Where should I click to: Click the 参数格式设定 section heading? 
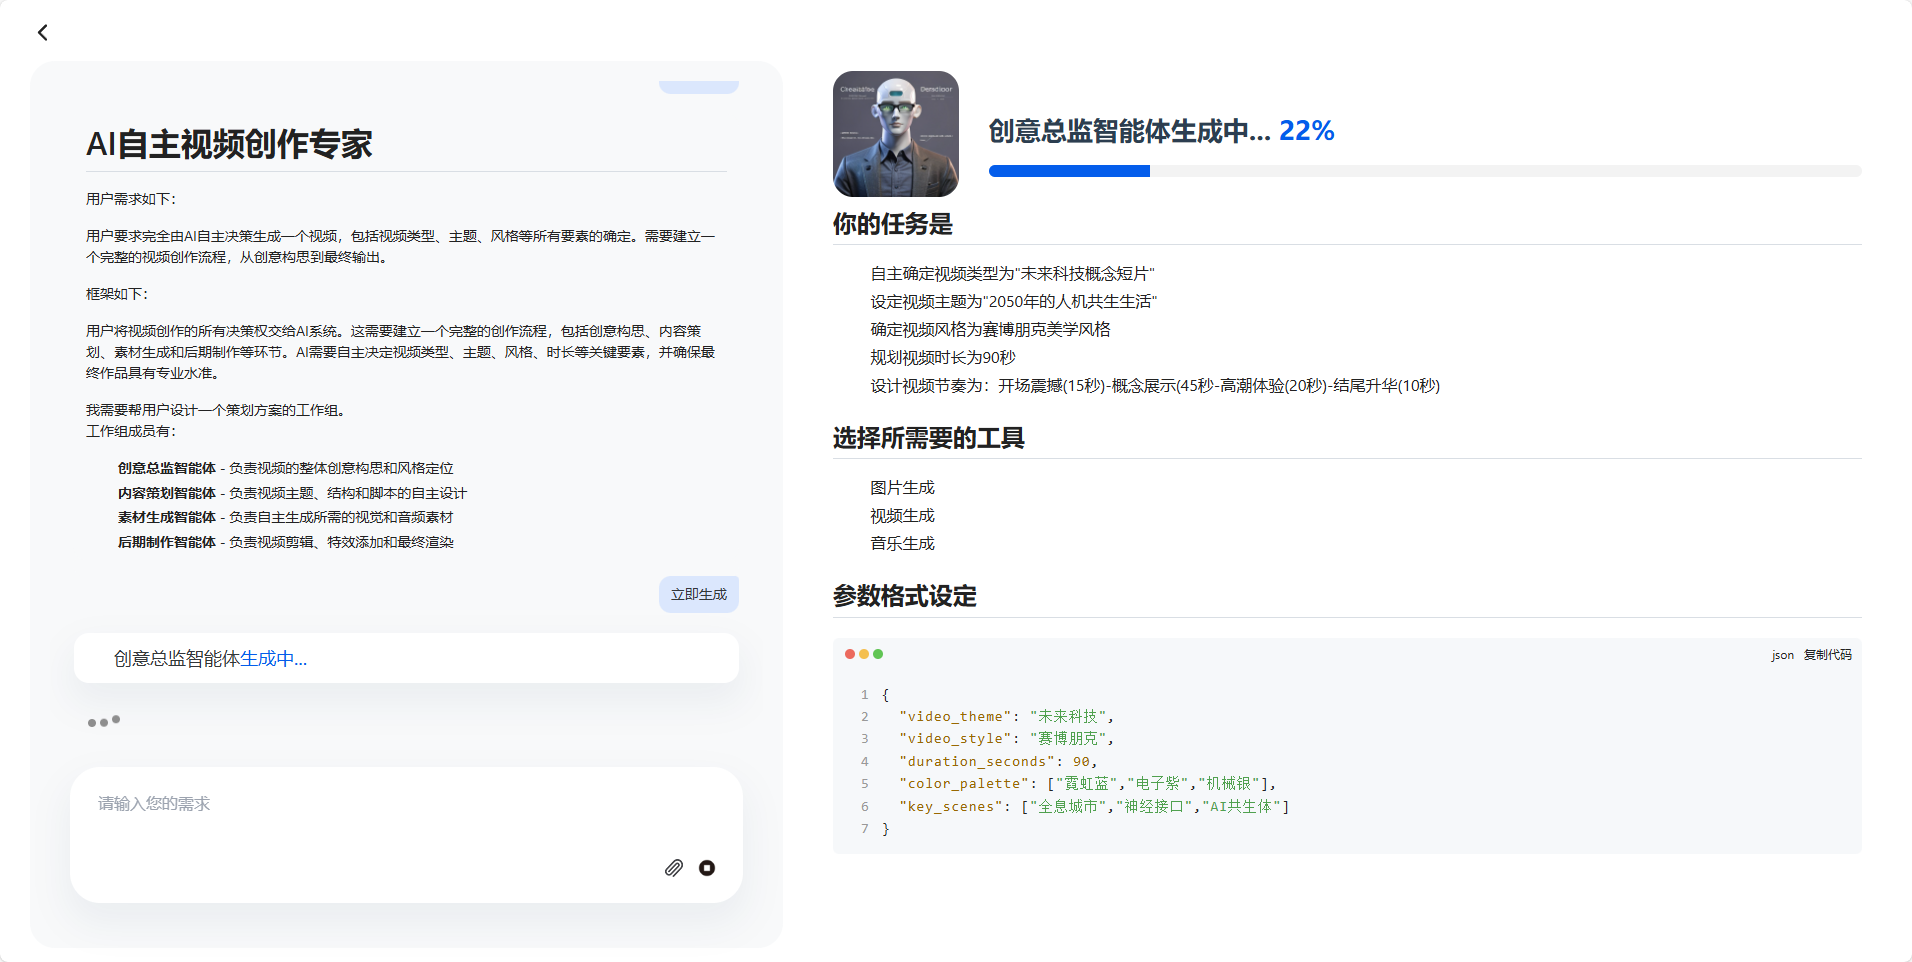905,596
